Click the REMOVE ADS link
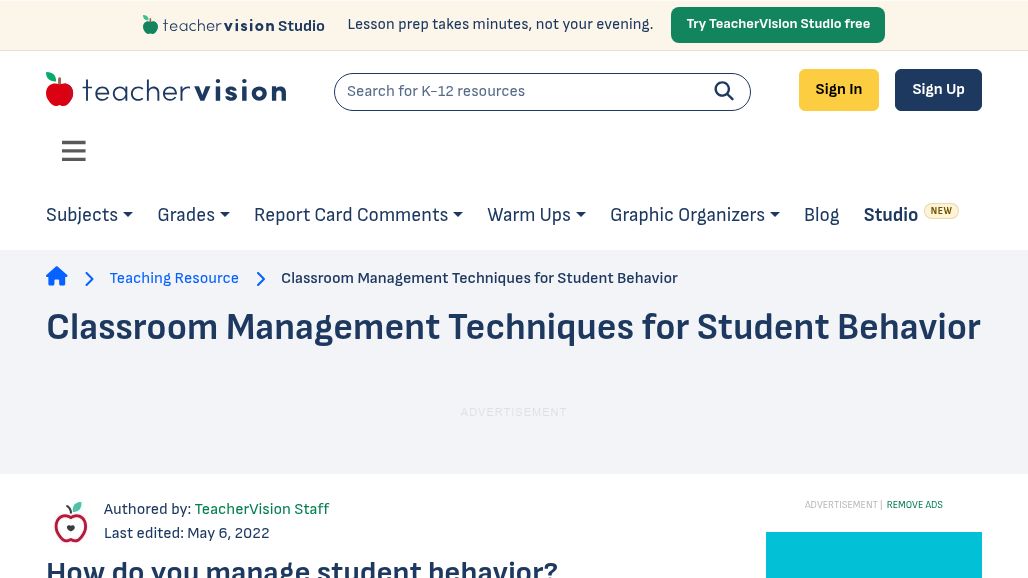The width and height of the screenshot is (1028, 578). pyautogui.click(x=915, y=505)
